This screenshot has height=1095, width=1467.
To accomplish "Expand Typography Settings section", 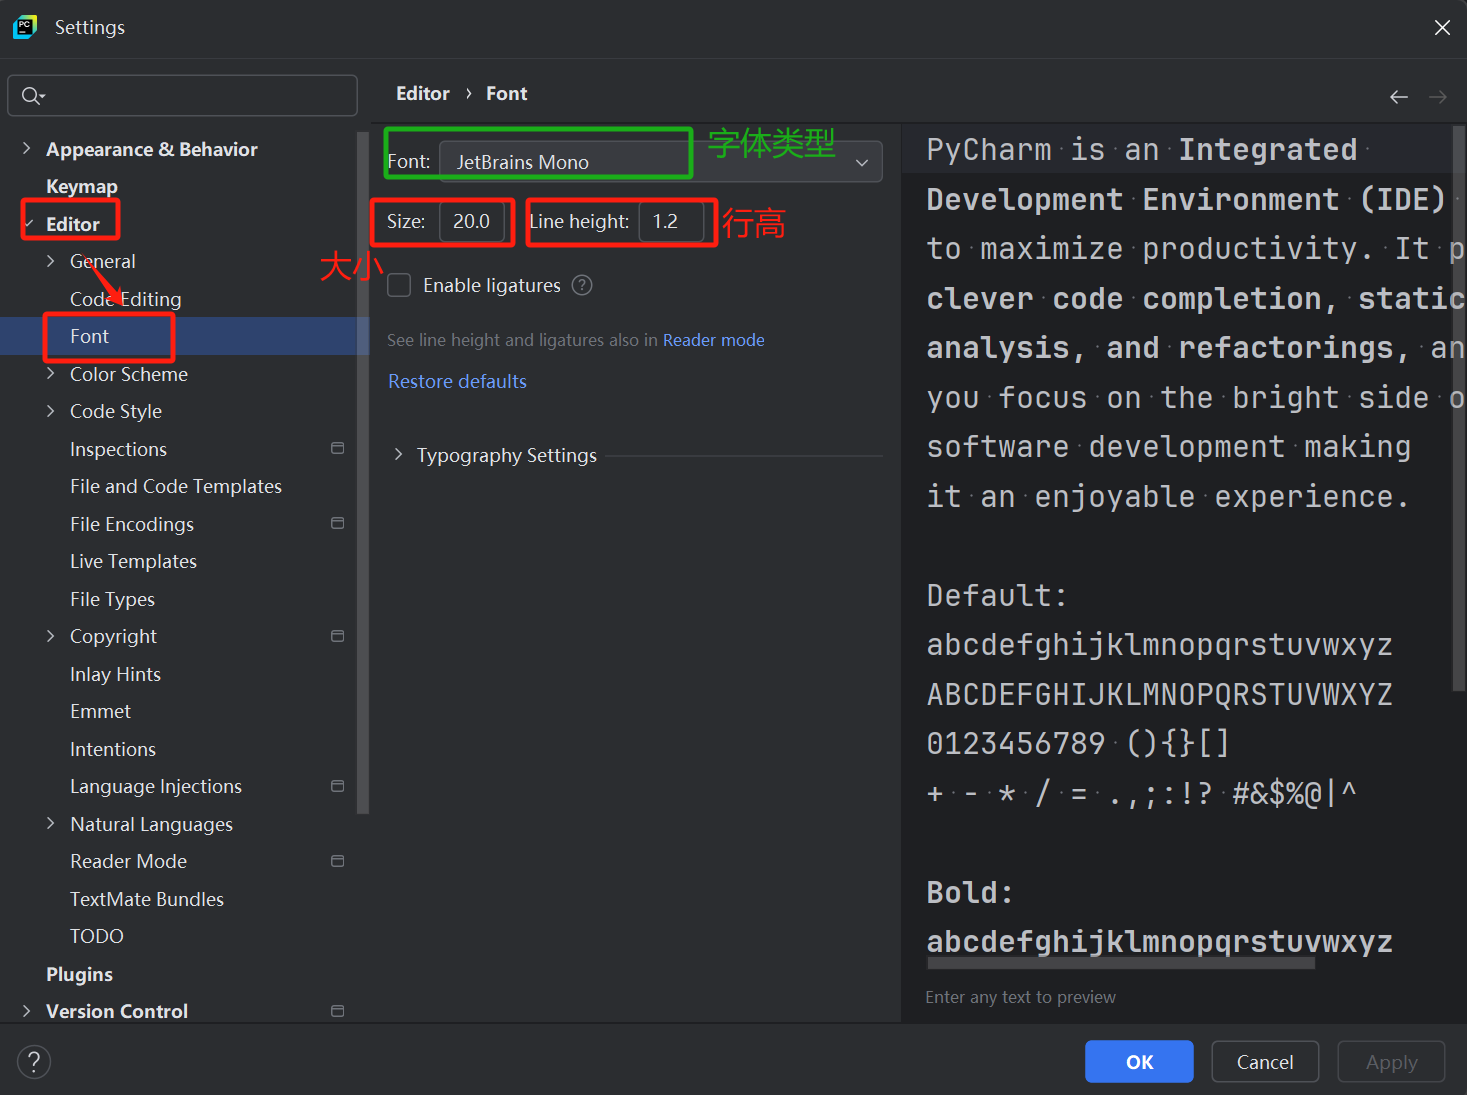I will point(398,455).
